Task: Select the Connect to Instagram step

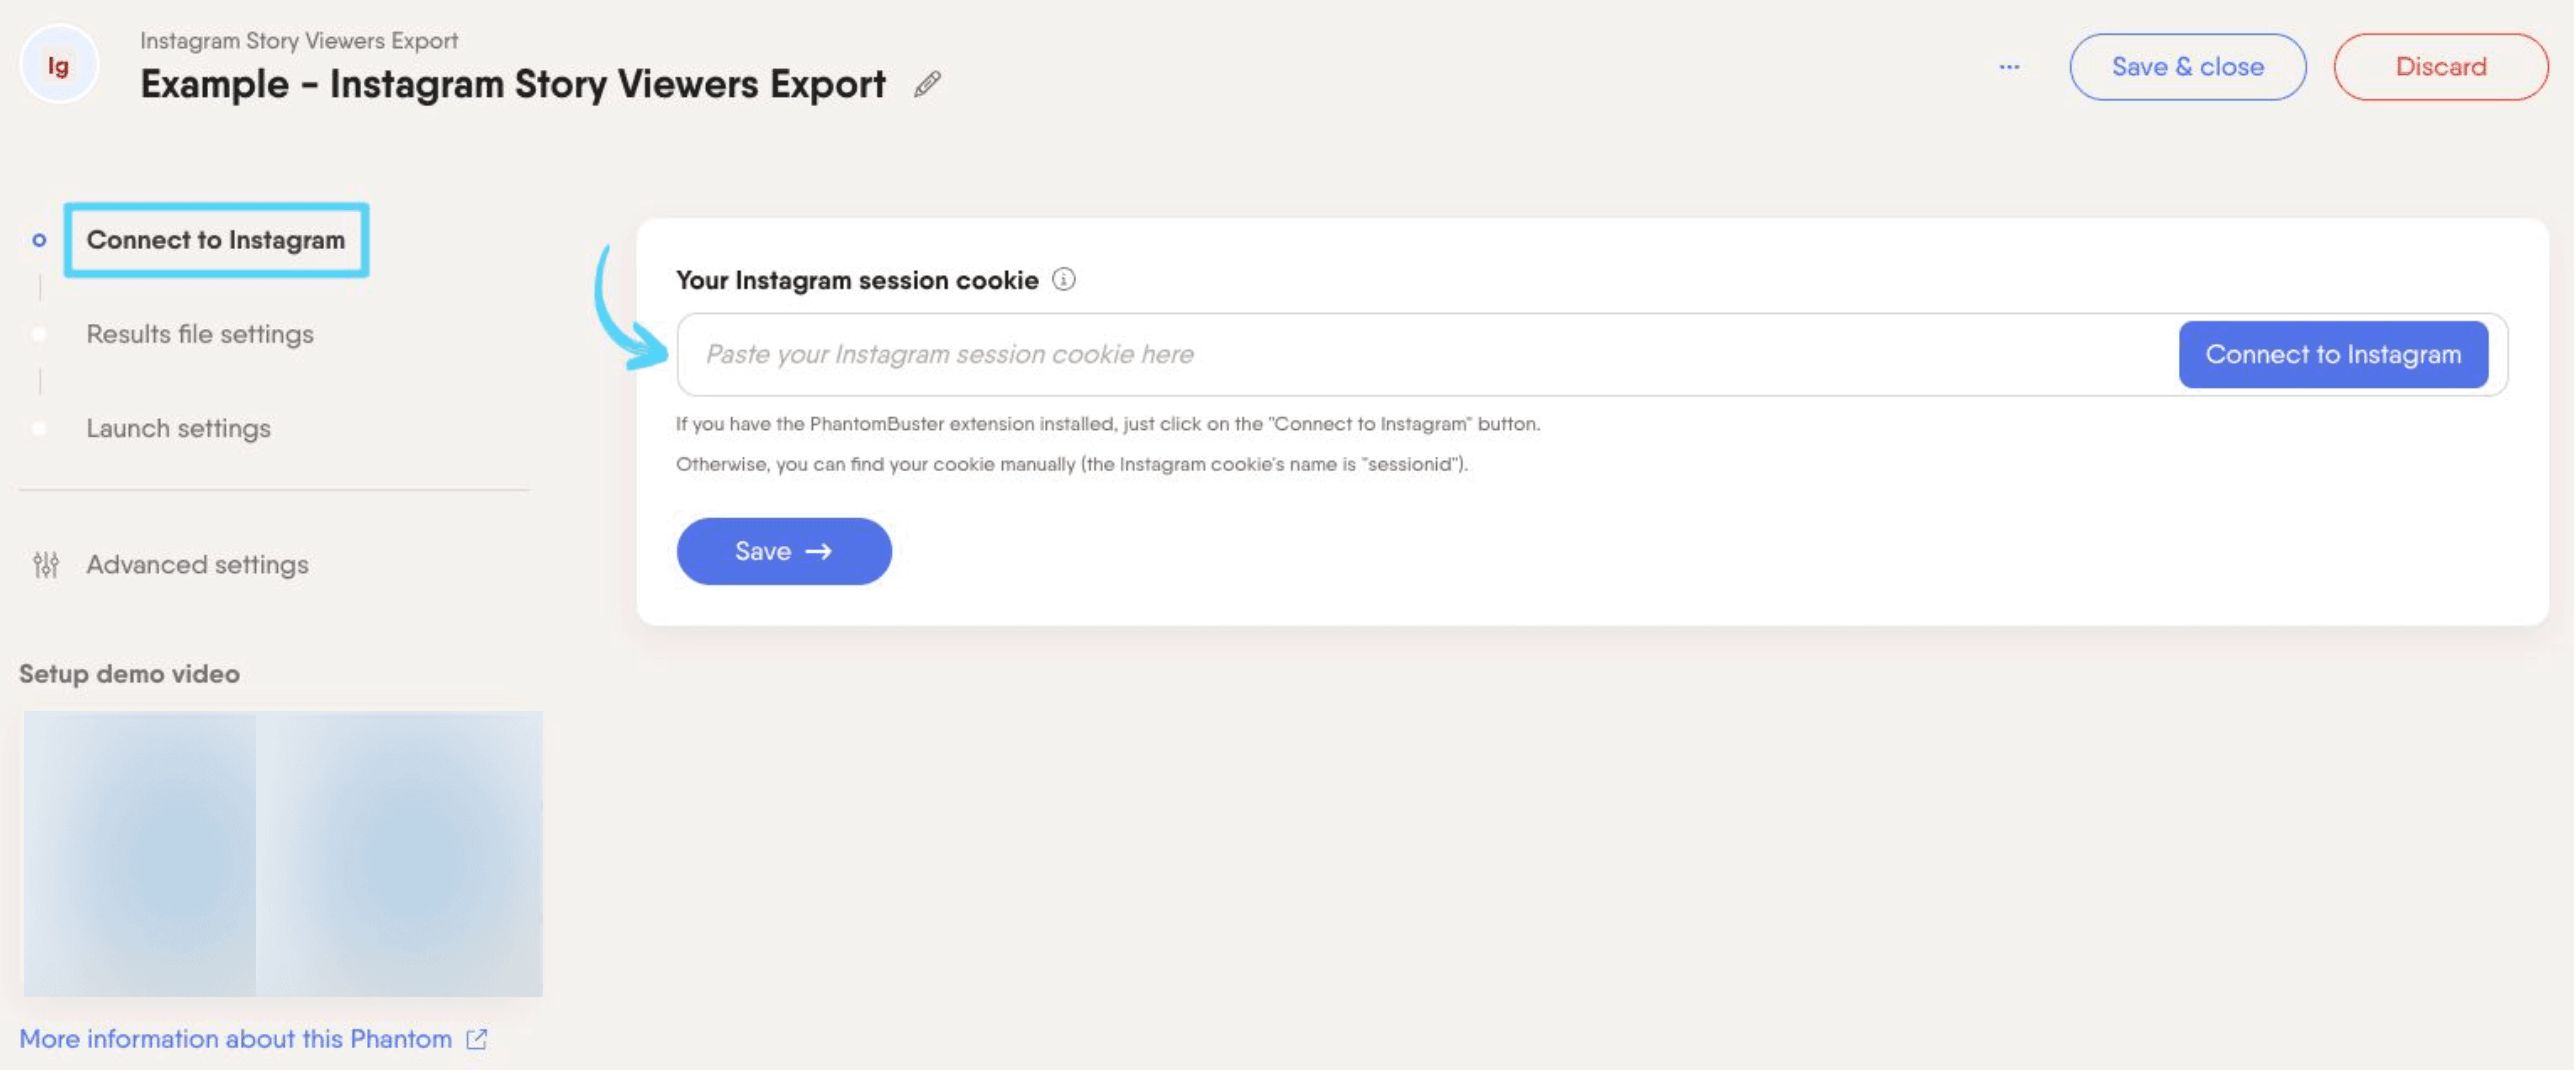Action: click(216, 240)
